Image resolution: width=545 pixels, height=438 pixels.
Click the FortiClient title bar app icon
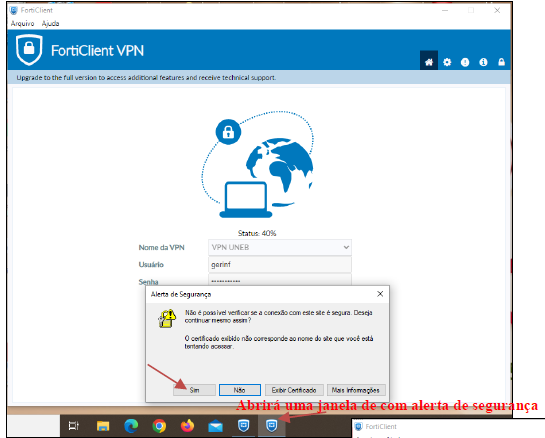click(x=14, y=10)
